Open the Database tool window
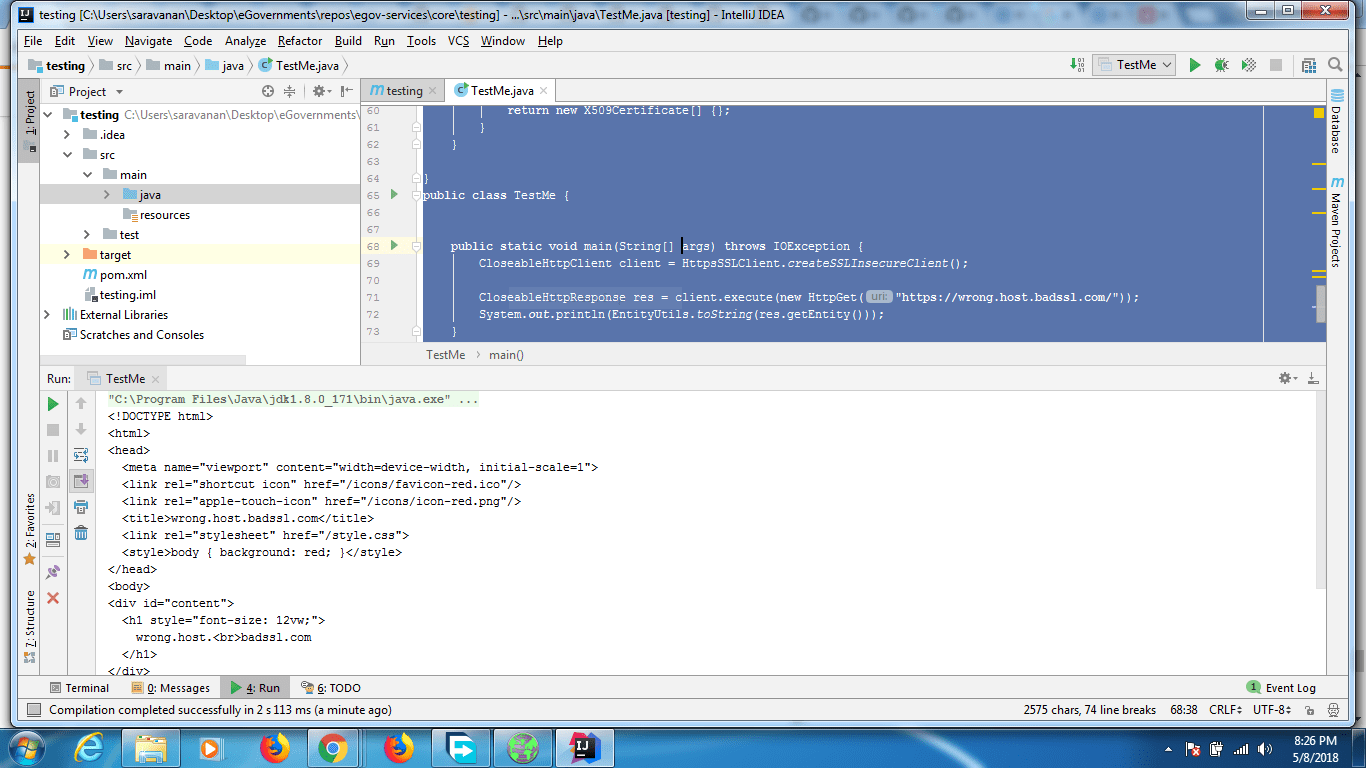This screenshot has height=768, width=1366. (1336, 121)
